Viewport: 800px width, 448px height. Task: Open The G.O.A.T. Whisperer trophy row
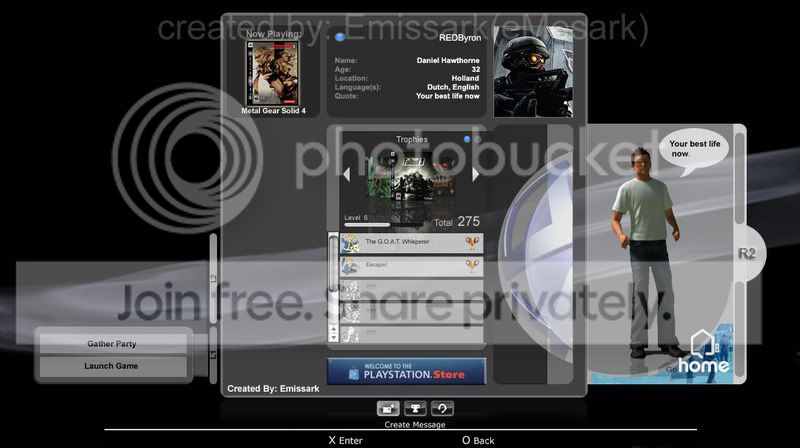click(x=411, y=243)
